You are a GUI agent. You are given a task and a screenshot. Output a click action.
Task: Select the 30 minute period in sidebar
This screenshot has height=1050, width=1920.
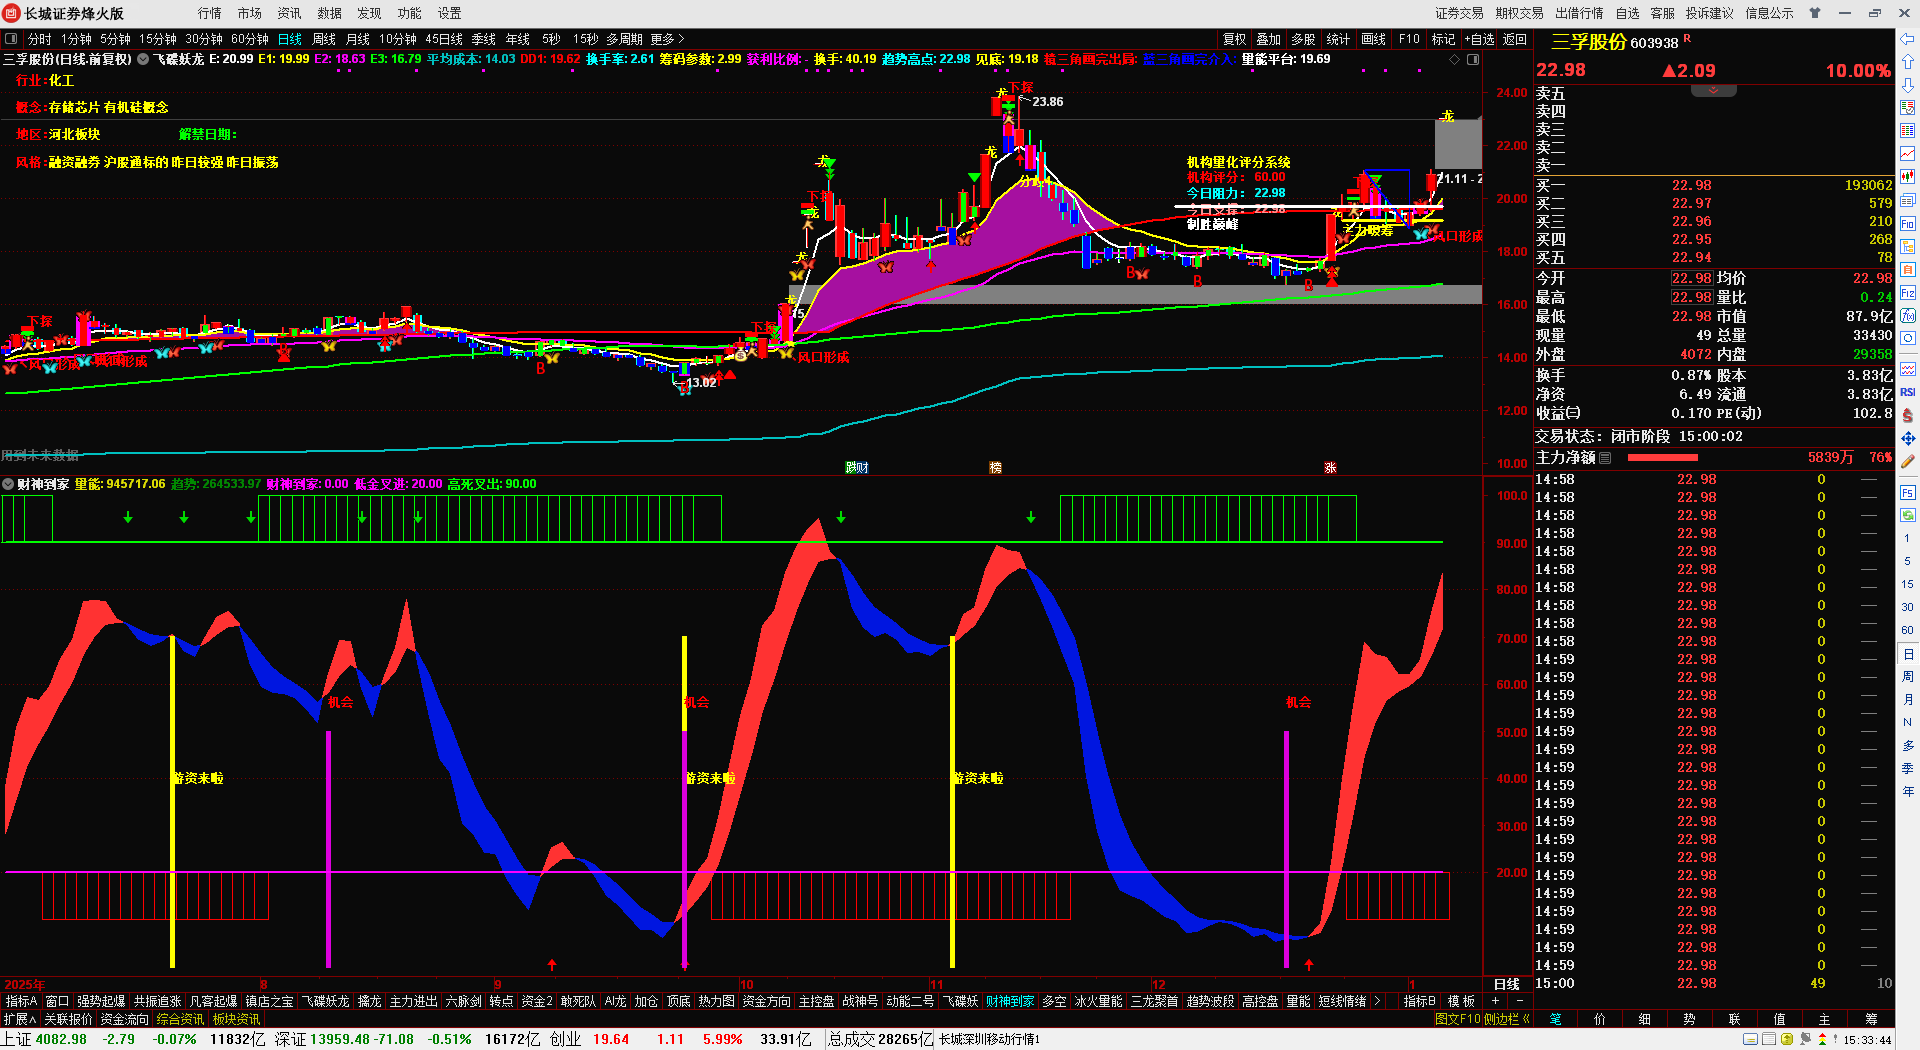(1908, 607)
